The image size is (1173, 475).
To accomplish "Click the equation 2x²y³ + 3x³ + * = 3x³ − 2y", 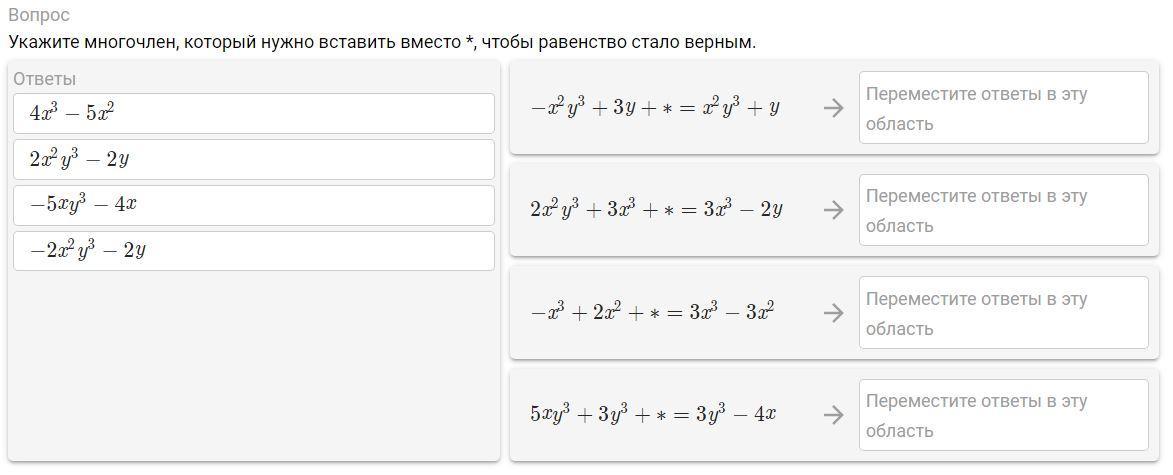I will point(656,210).
